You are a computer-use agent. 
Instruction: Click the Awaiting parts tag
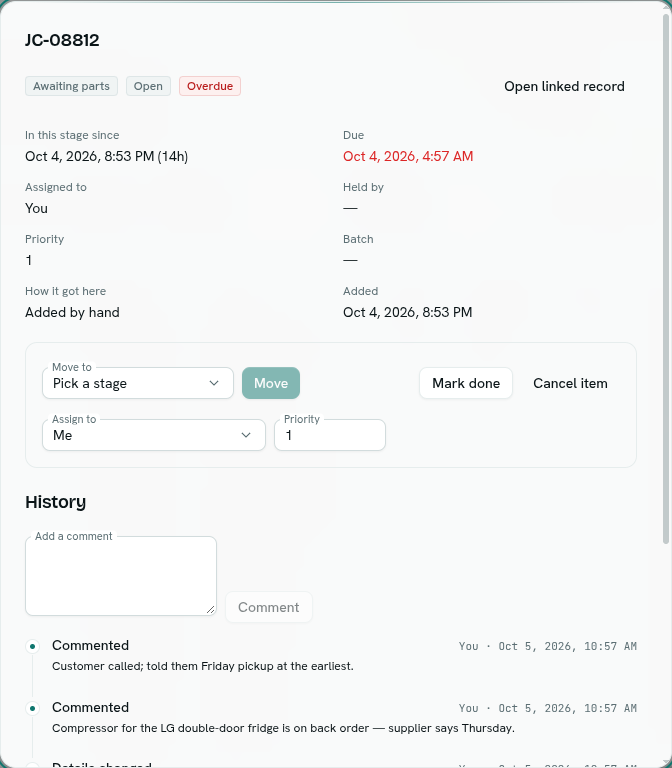coord(72,86)
